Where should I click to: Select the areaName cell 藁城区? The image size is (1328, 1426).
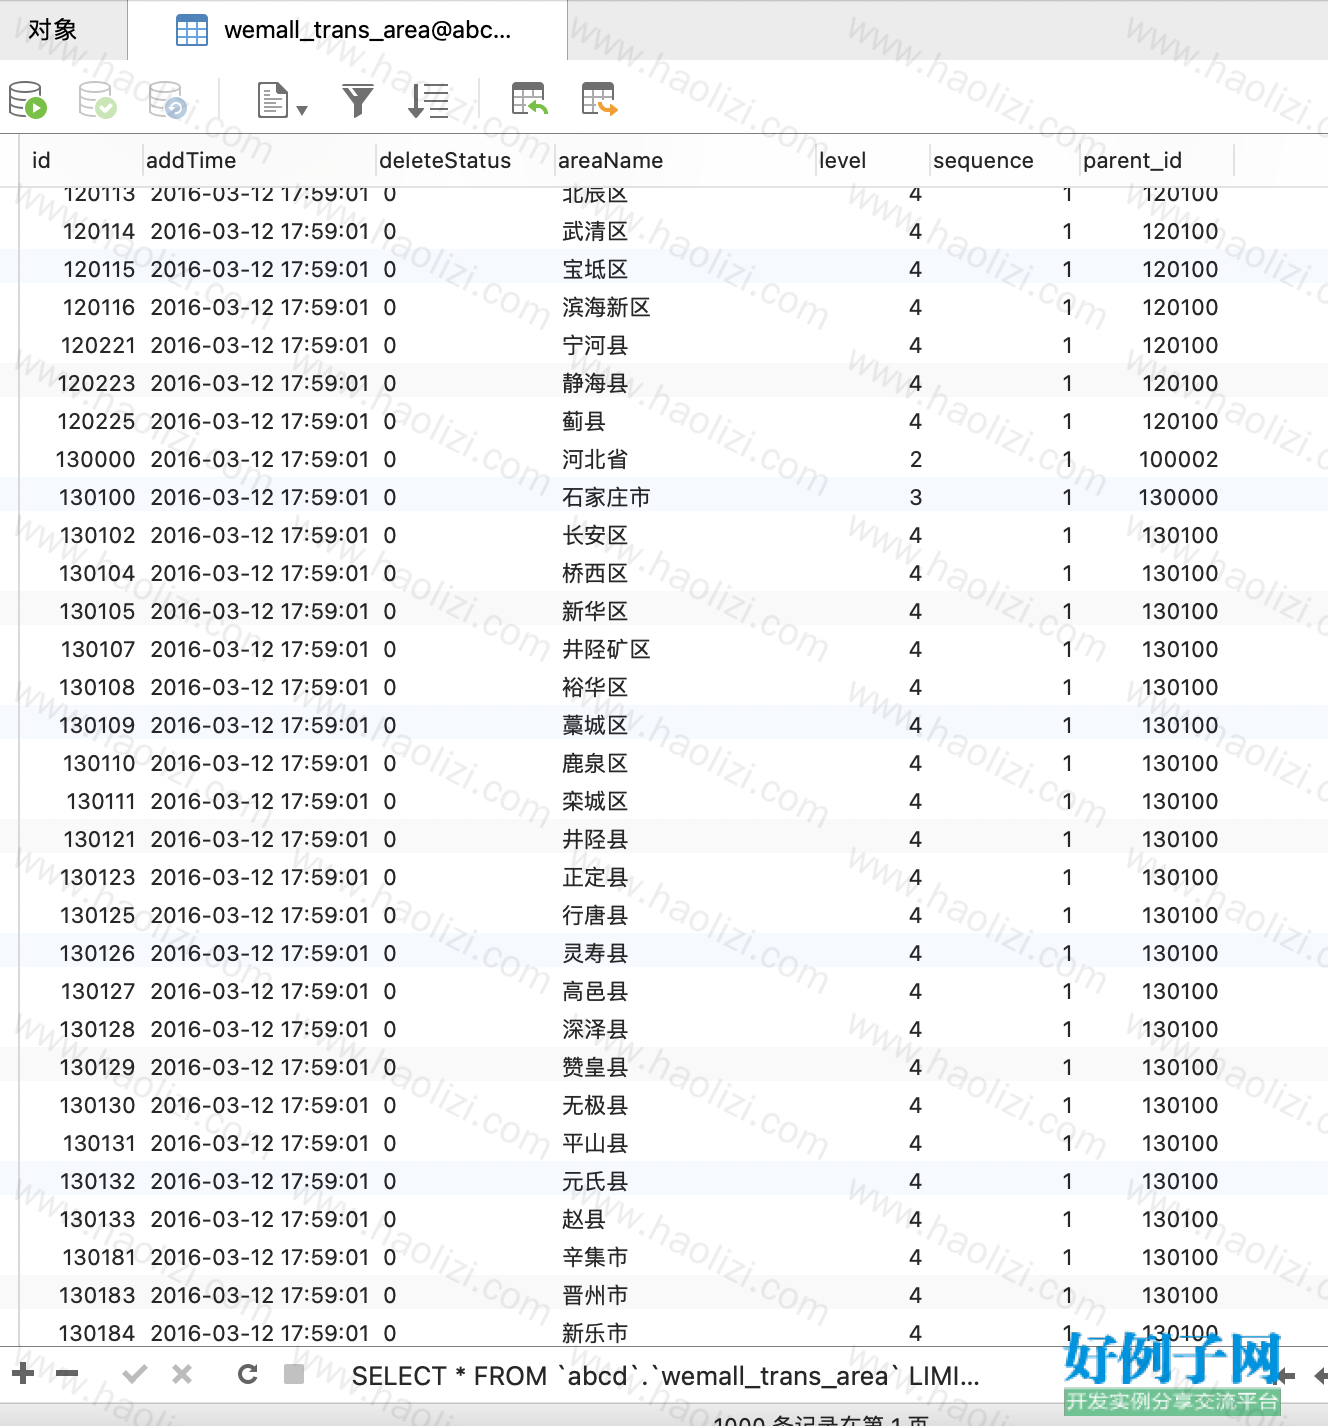tap(594, 725)
